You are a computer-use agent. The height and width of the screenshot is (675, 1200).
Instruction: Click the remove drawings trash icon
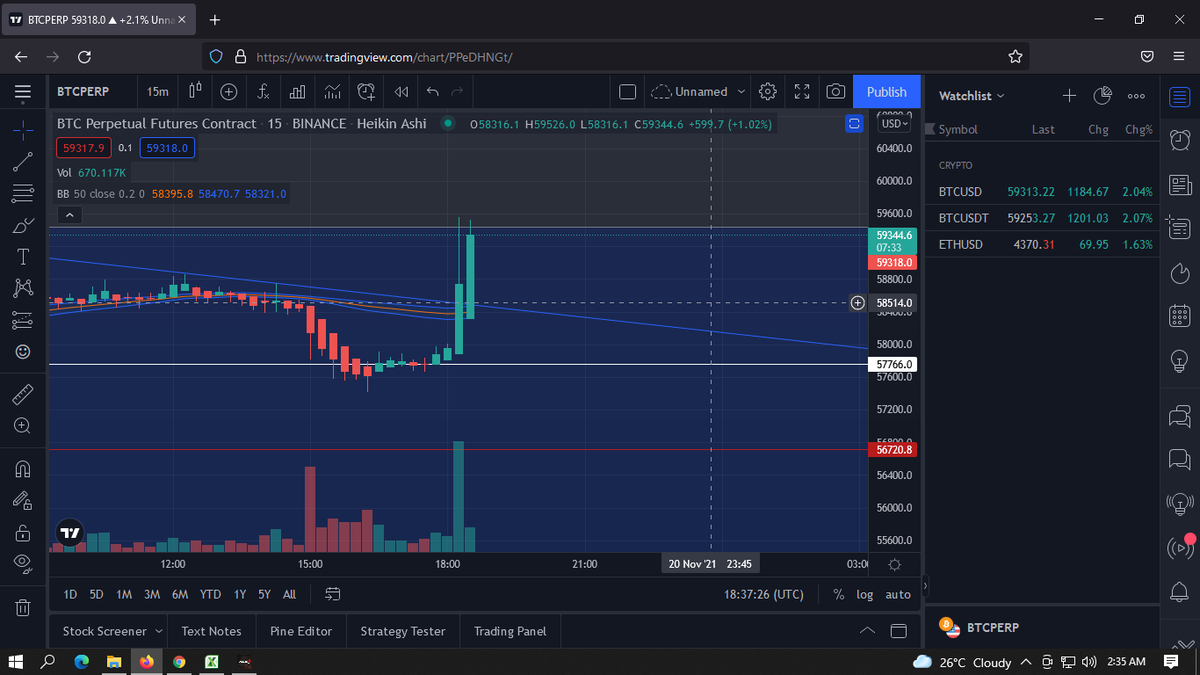coord(22,606)
